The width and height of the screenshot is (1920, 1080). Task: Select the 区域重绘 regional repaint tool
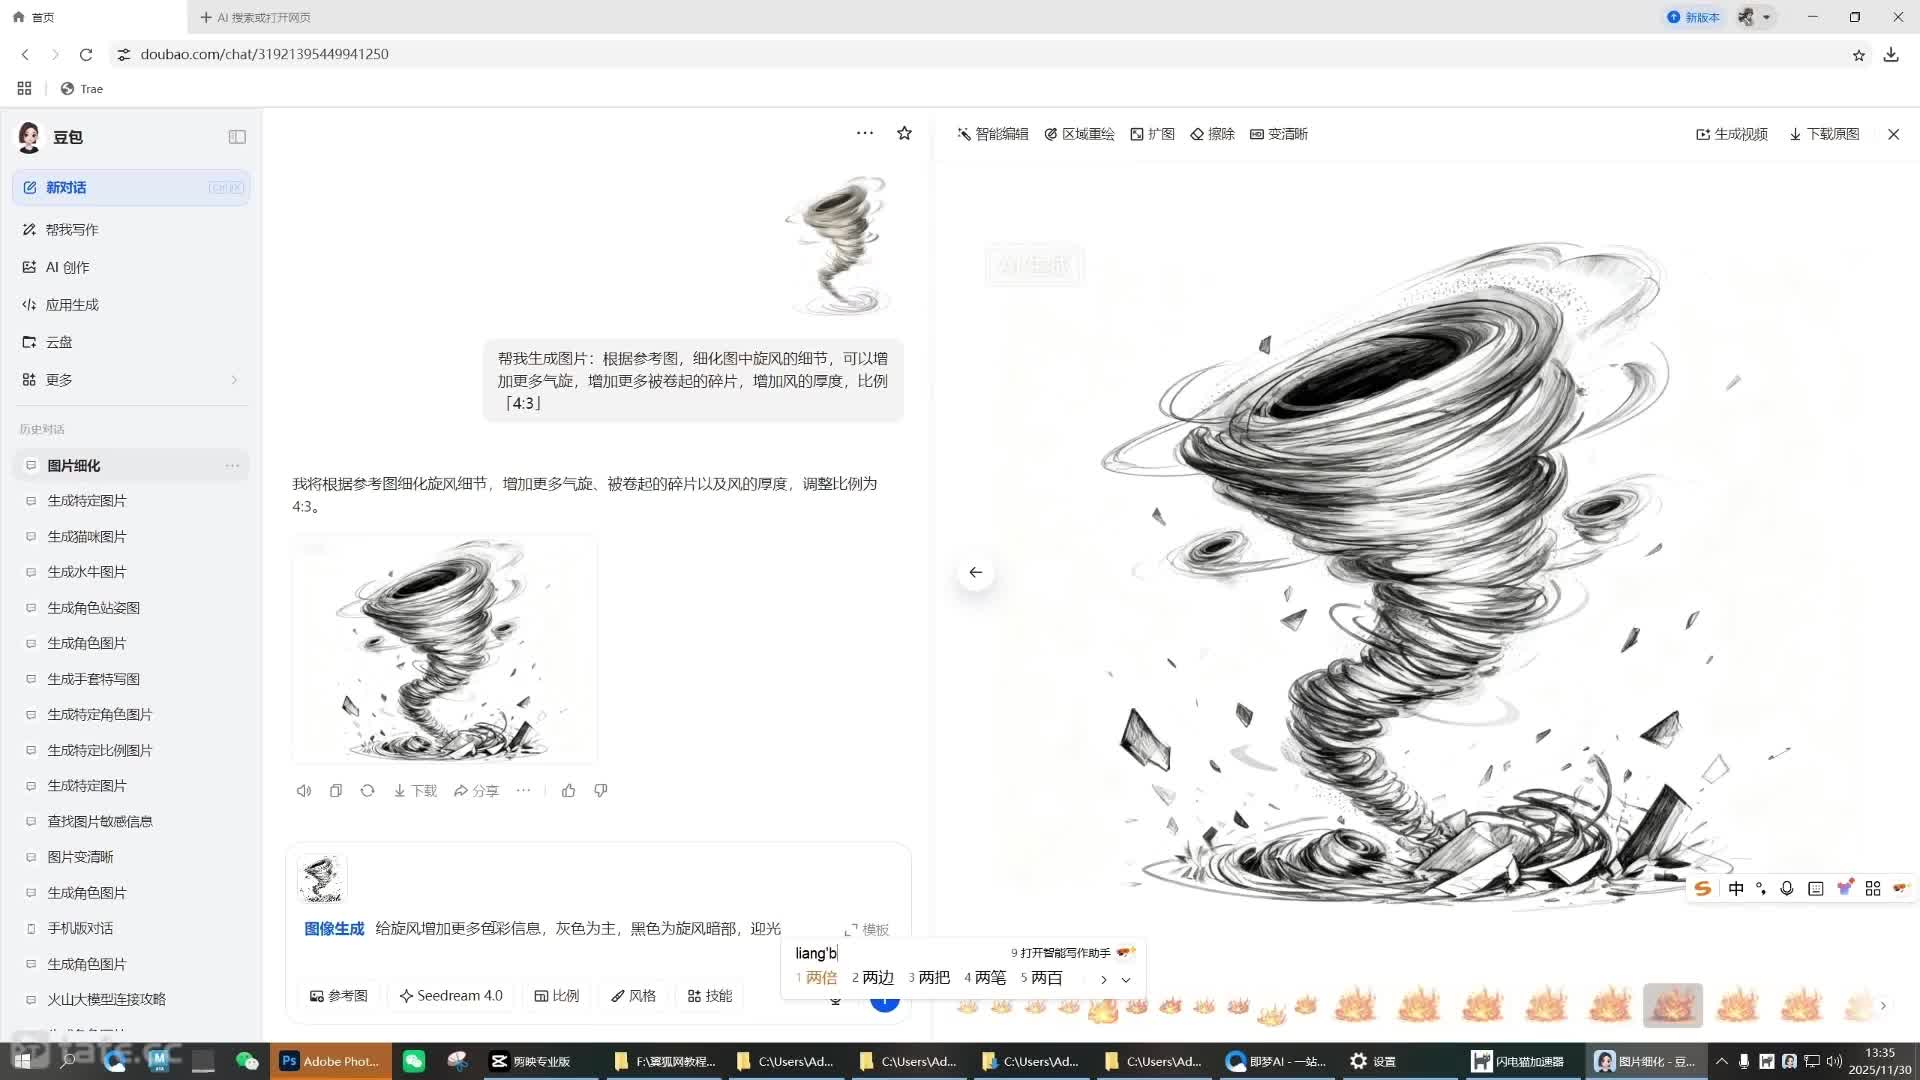1080,133
